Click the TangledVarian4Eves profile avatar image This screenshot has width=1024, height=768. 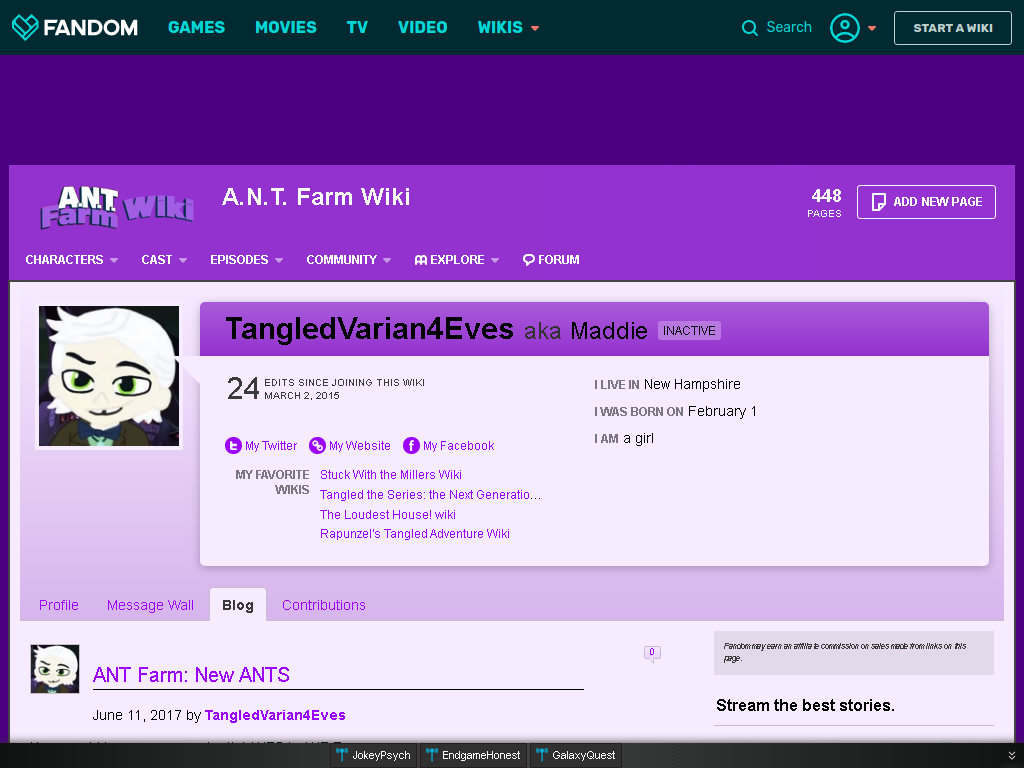coord(109,376)
